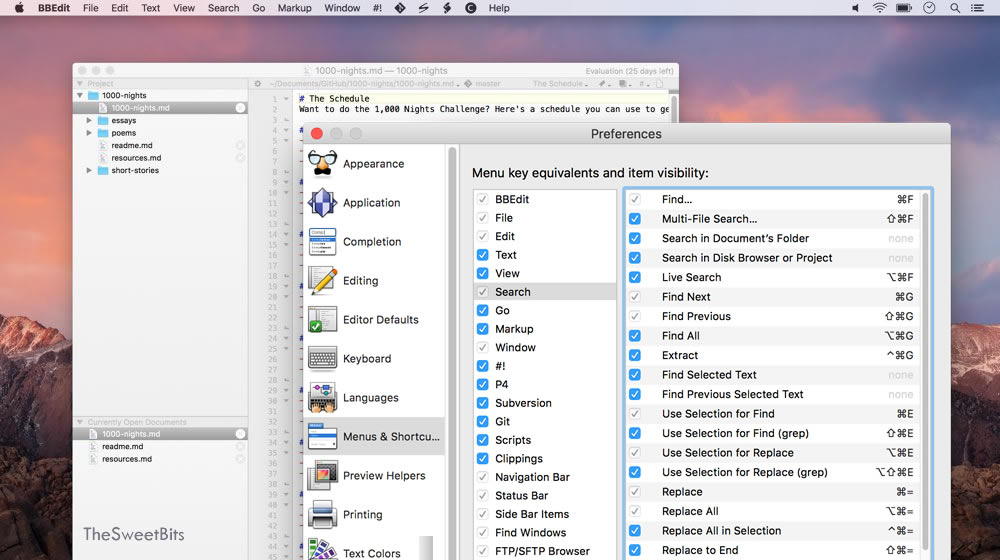The height and width of the screenshot is (560, 1000).
Task: Collapse Currently Open Documents section
Action: click(x=80, y=422)
